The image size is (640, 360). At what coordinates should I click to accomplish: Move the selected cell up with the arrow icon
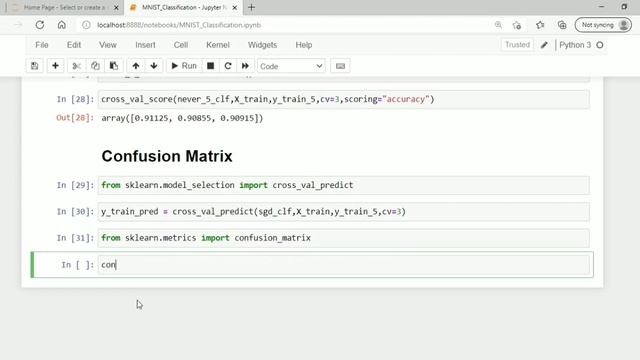tap(136, 66)
